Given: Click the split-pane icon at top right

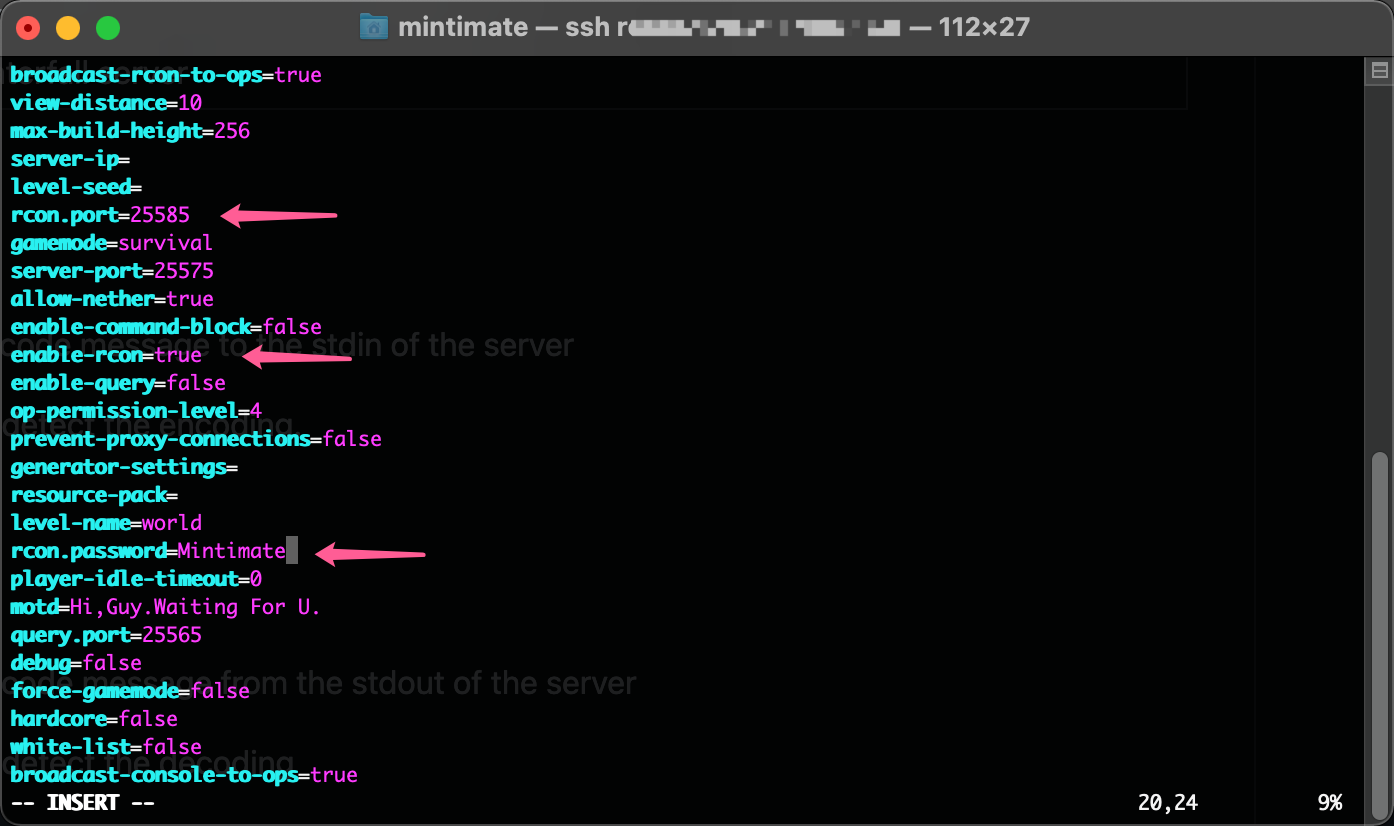Looking at the screenshot, I should pyautogui.click(x=1378, y=70).
